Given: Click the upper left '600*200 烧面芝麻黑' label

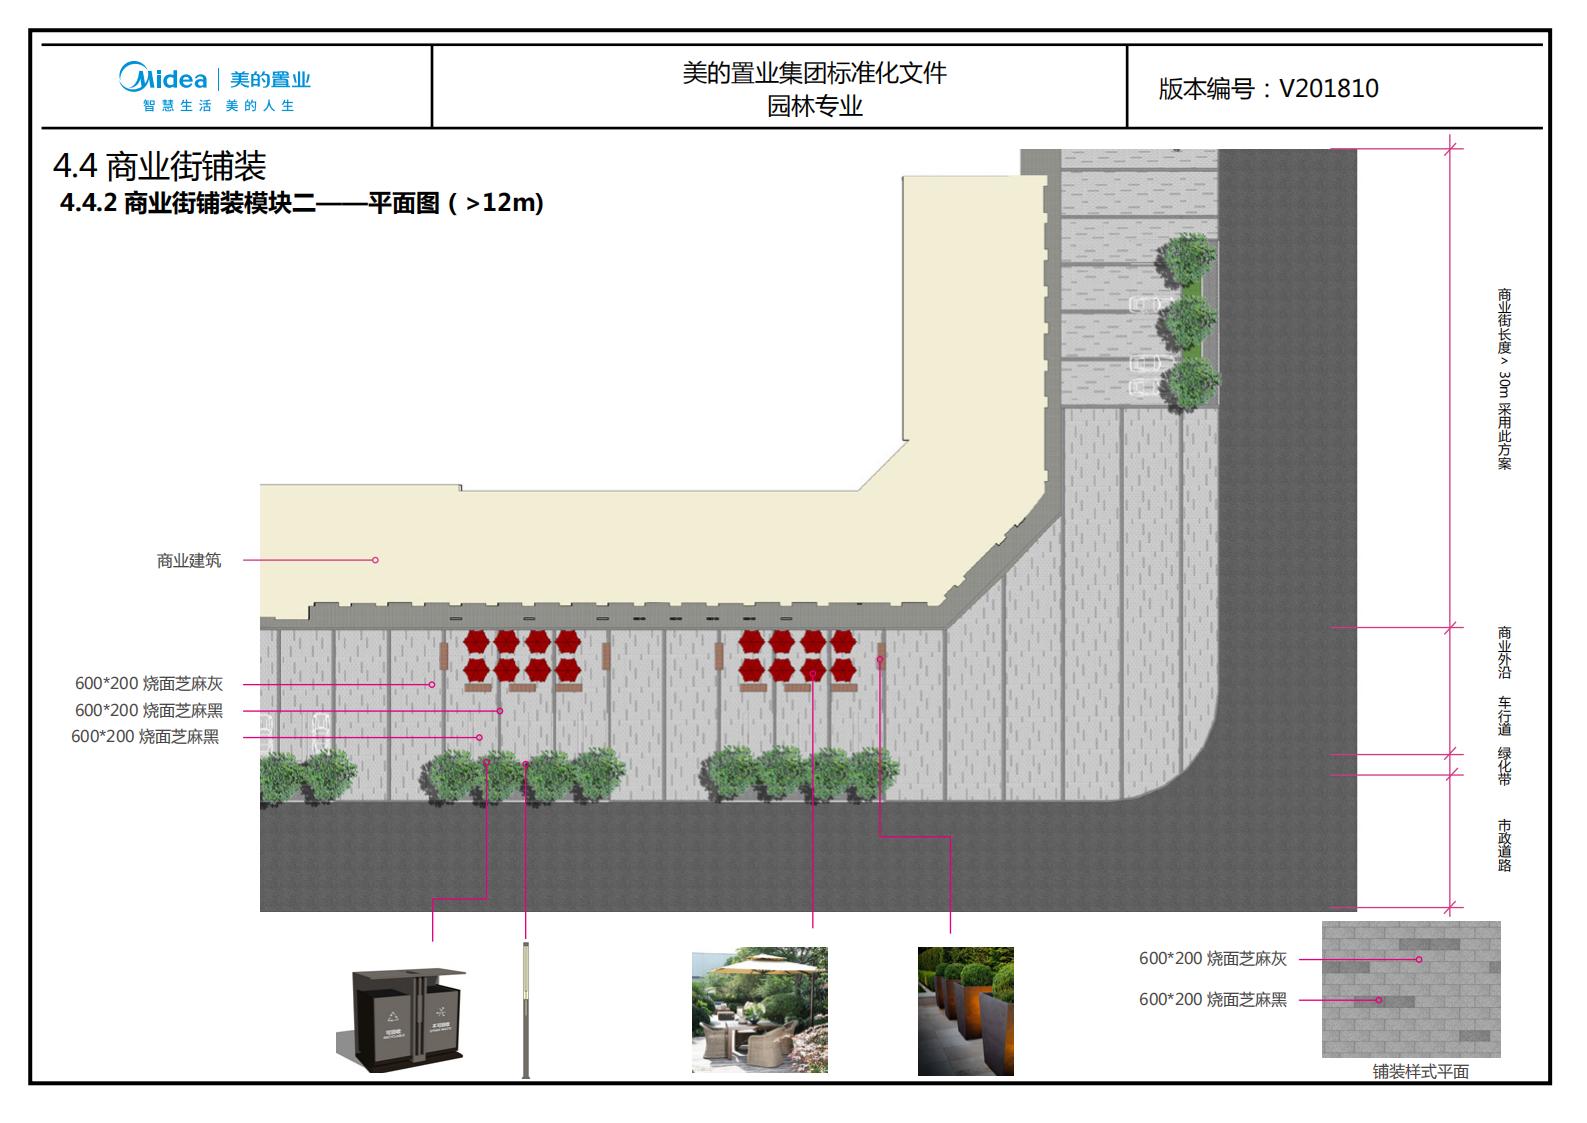Looking at the screenshot, I should pos(149,711).
